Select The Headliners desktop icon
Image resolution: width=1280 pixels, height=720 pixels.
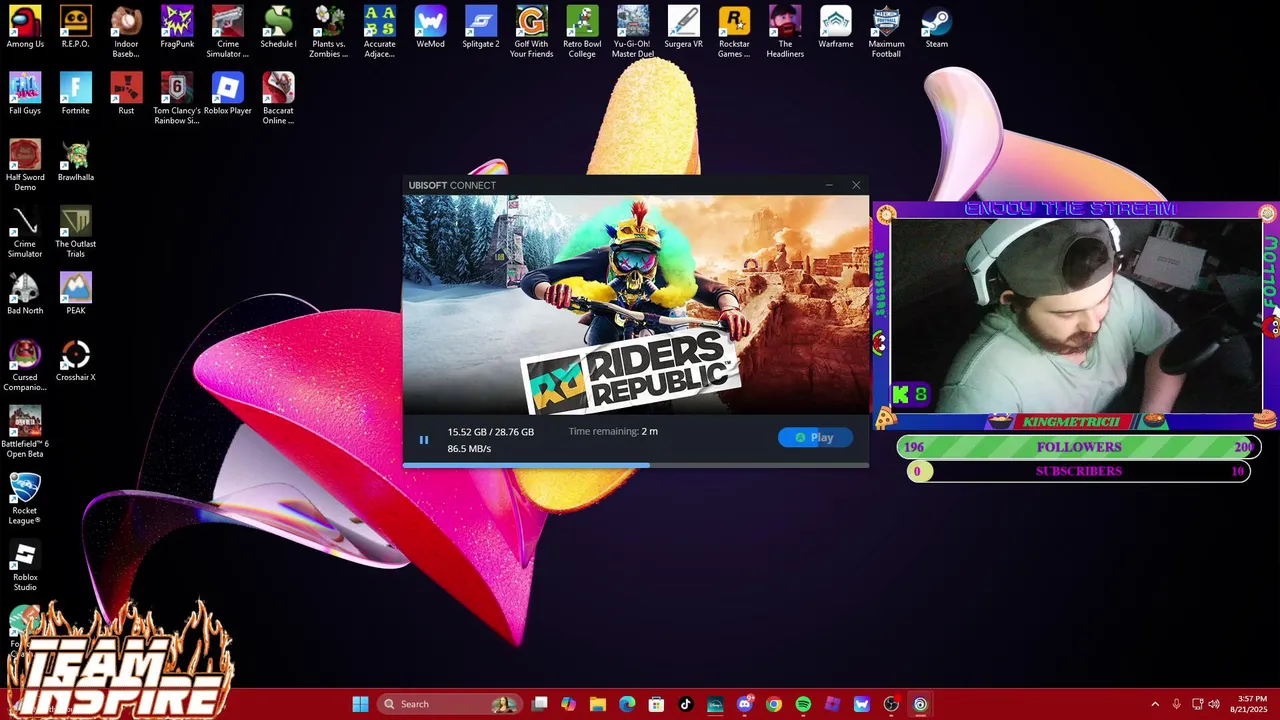785,32
